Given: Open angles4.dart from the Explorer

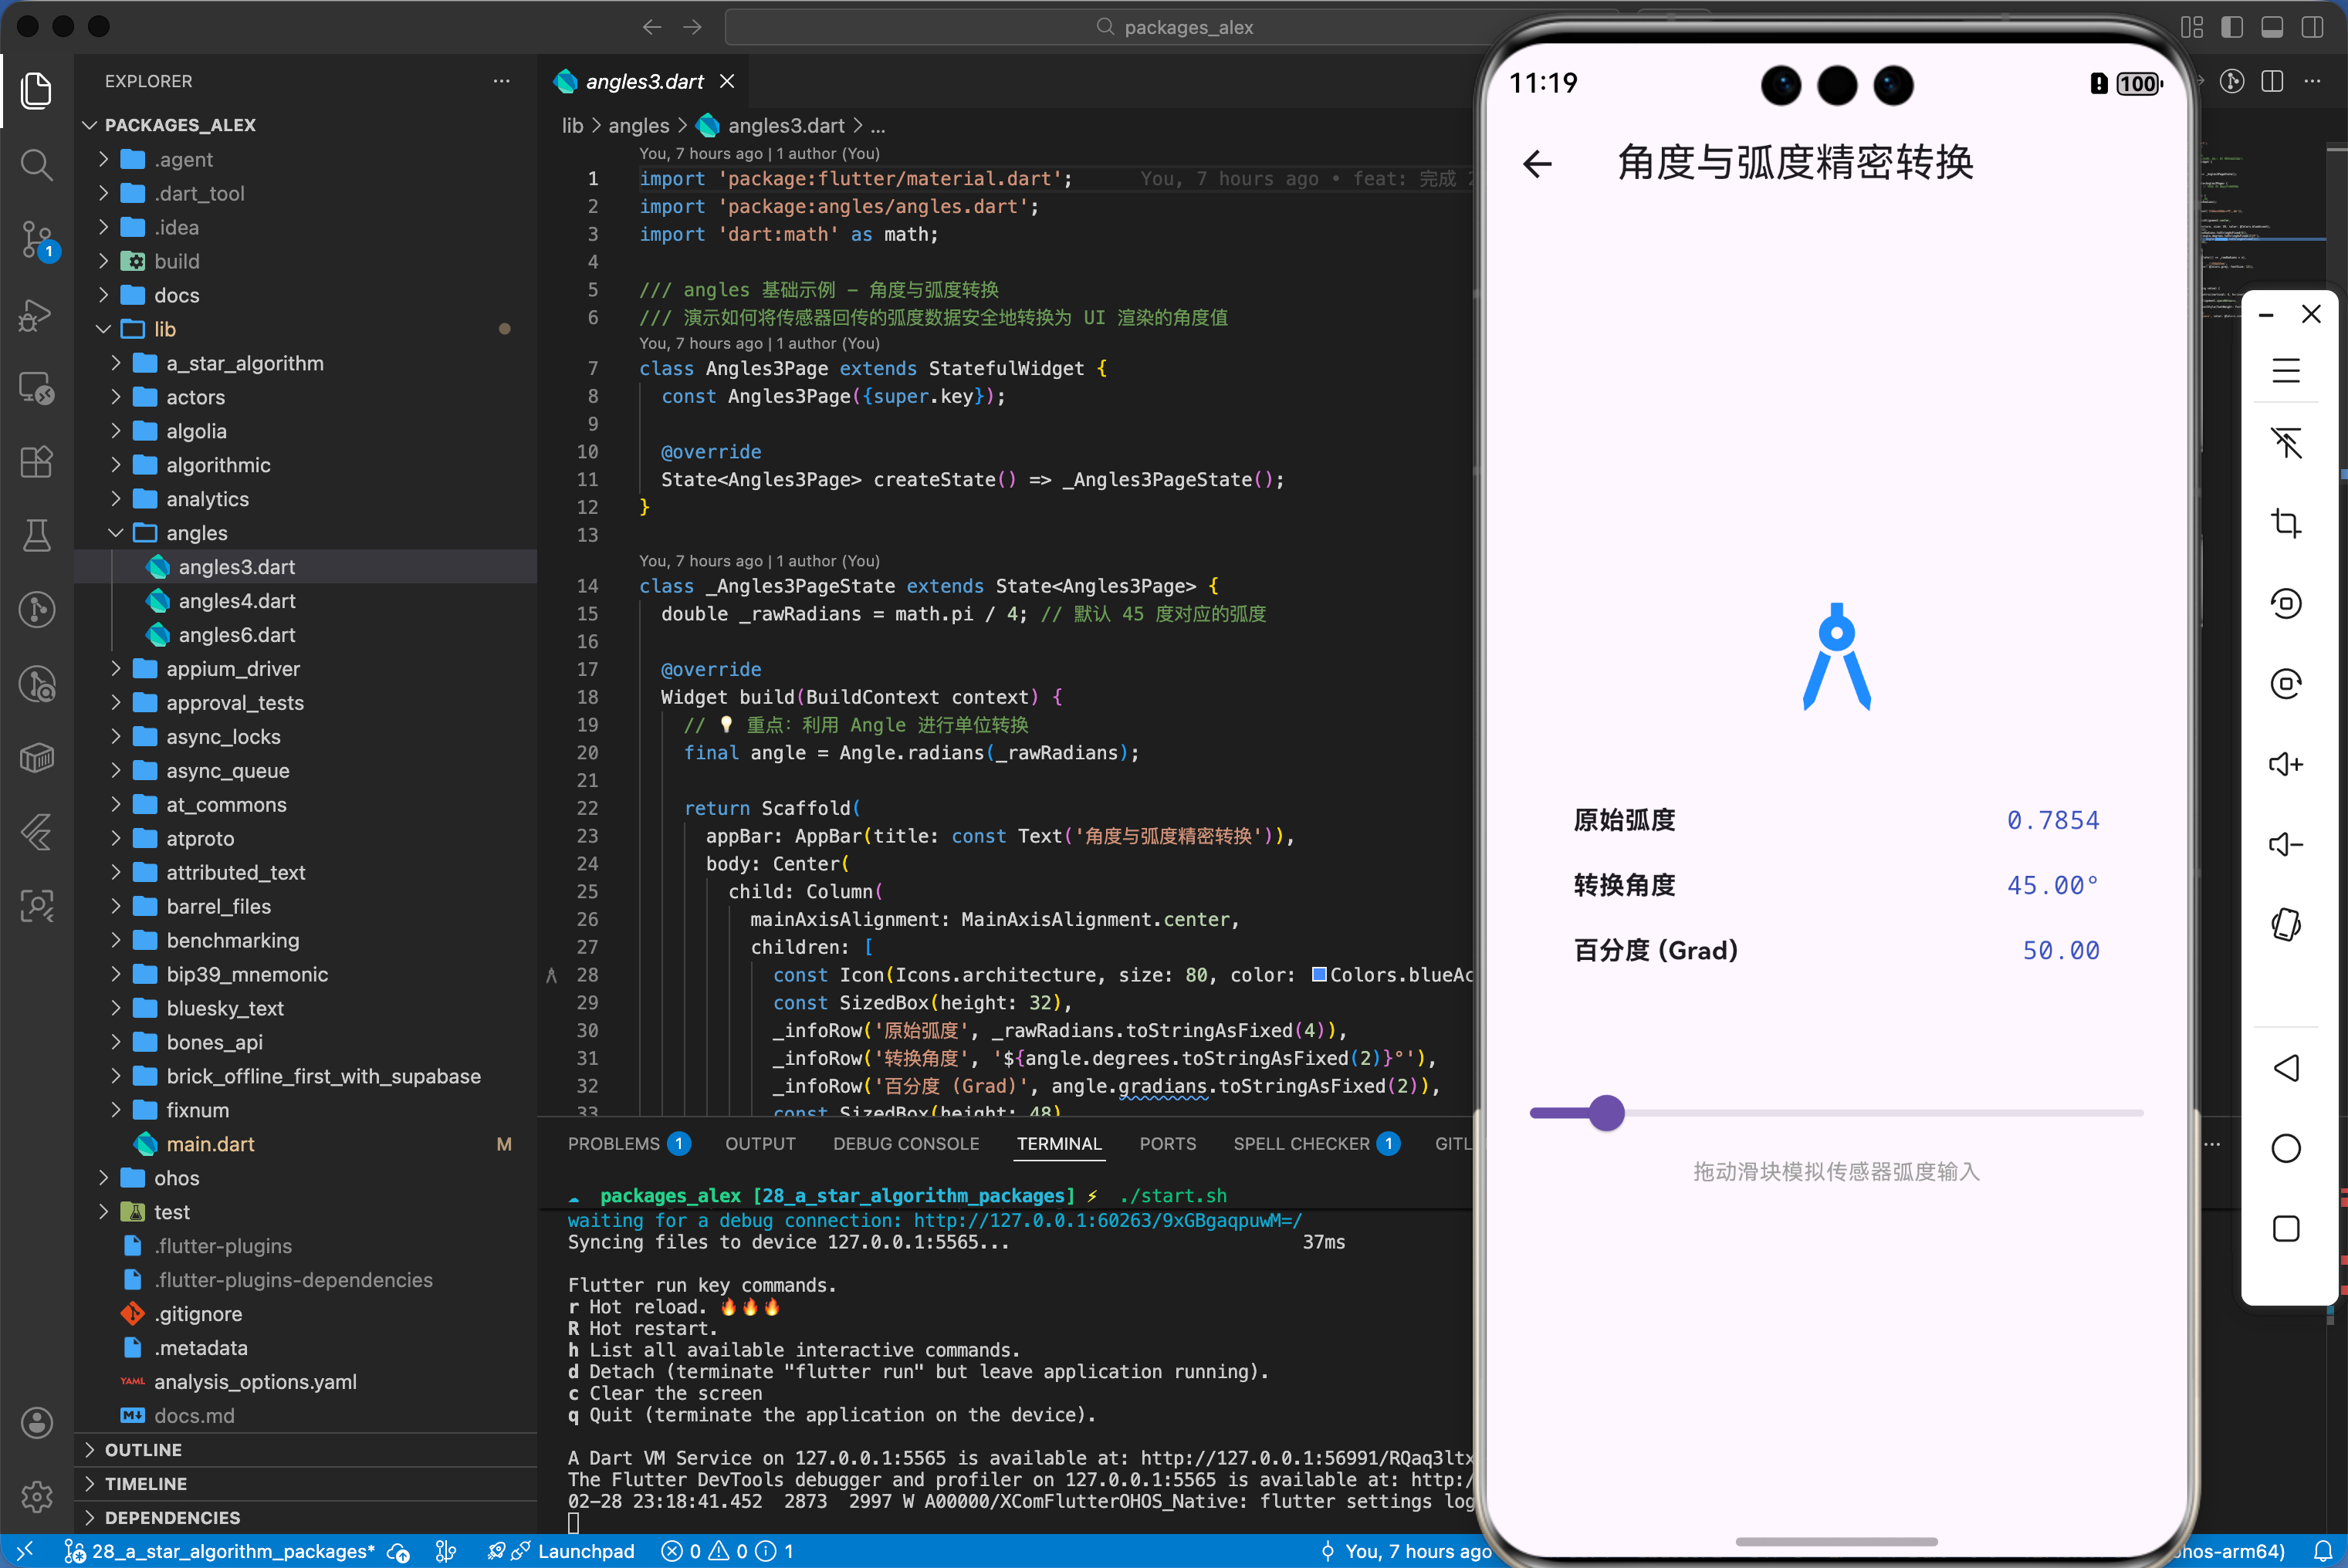Looking at the screenshot, I should click(236, 601).
